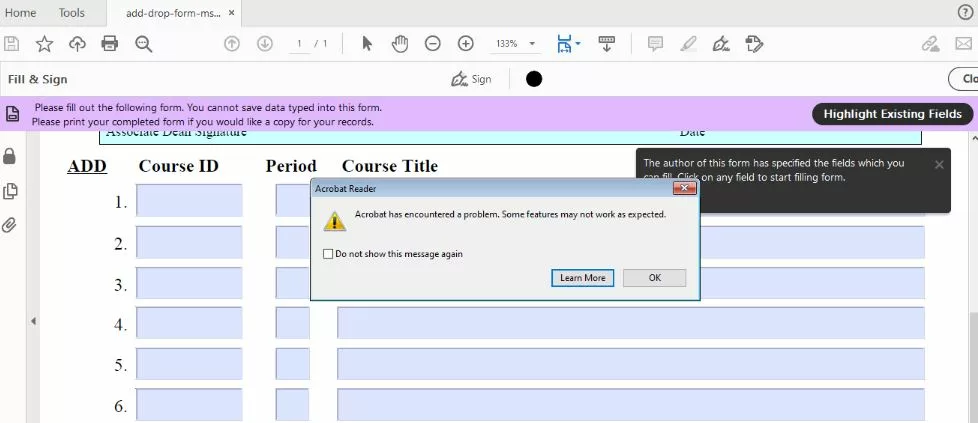Viewport: 978px width, 423px height.
Task: Expand the left navigation pane arrow
Action: 33,321
